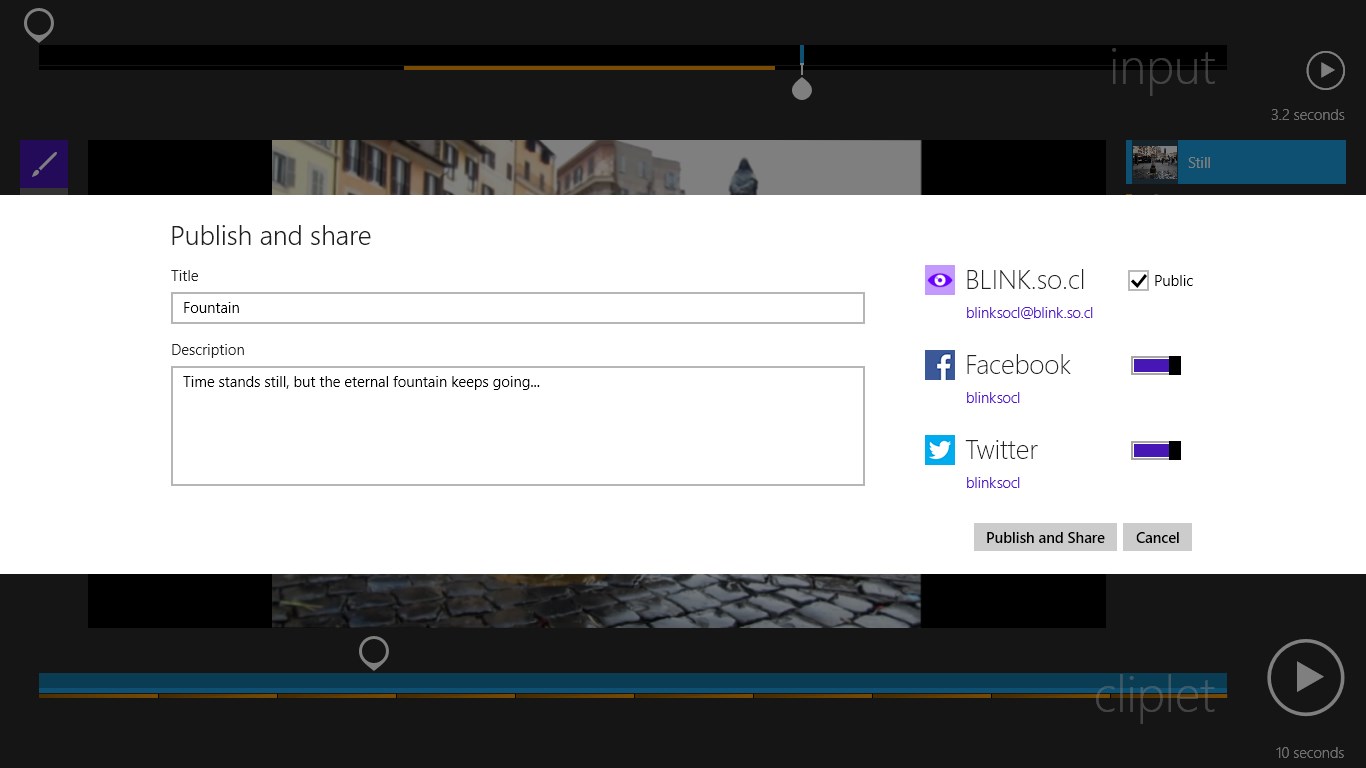The height and width of the screenshot is (768, 1366).
Task: Cancel the publish dialog
Action: (x=1157, y=537)
